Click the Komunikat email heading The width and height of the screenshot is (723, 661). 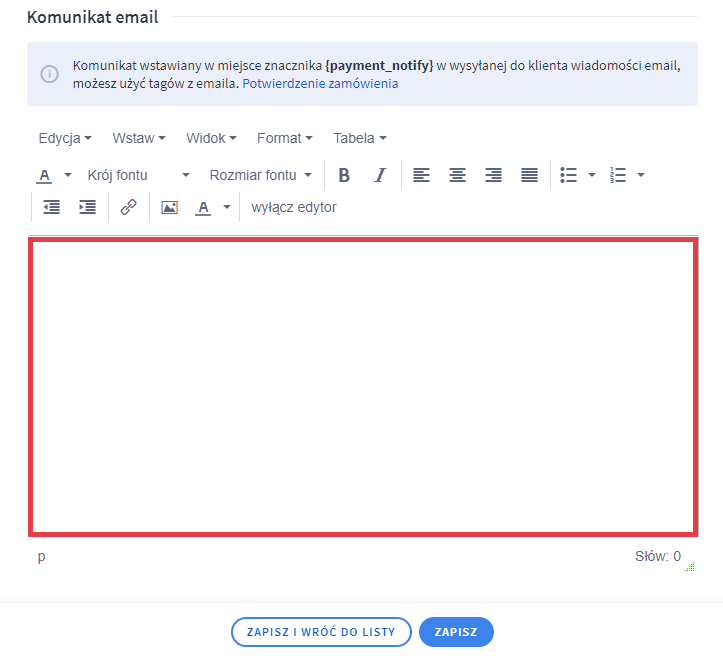coord(93,17)
